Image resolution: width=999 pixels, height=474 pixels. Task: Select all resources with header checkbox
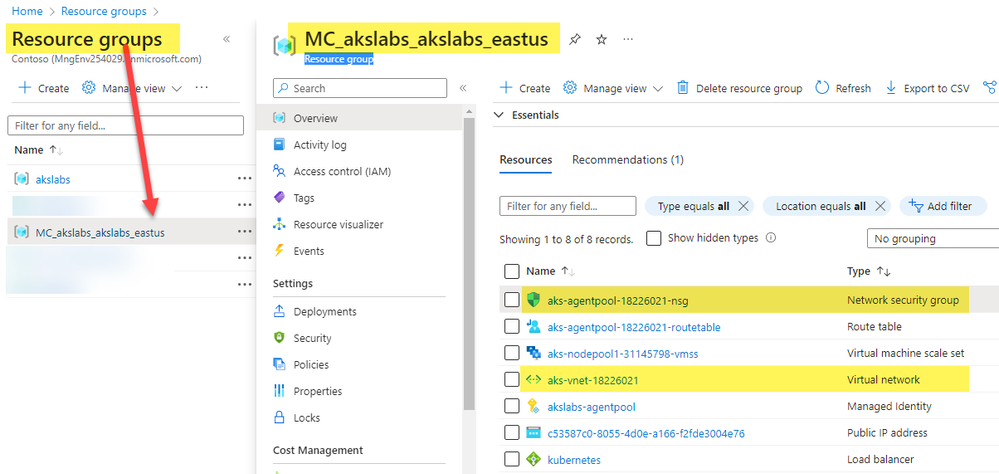(512, 271)
